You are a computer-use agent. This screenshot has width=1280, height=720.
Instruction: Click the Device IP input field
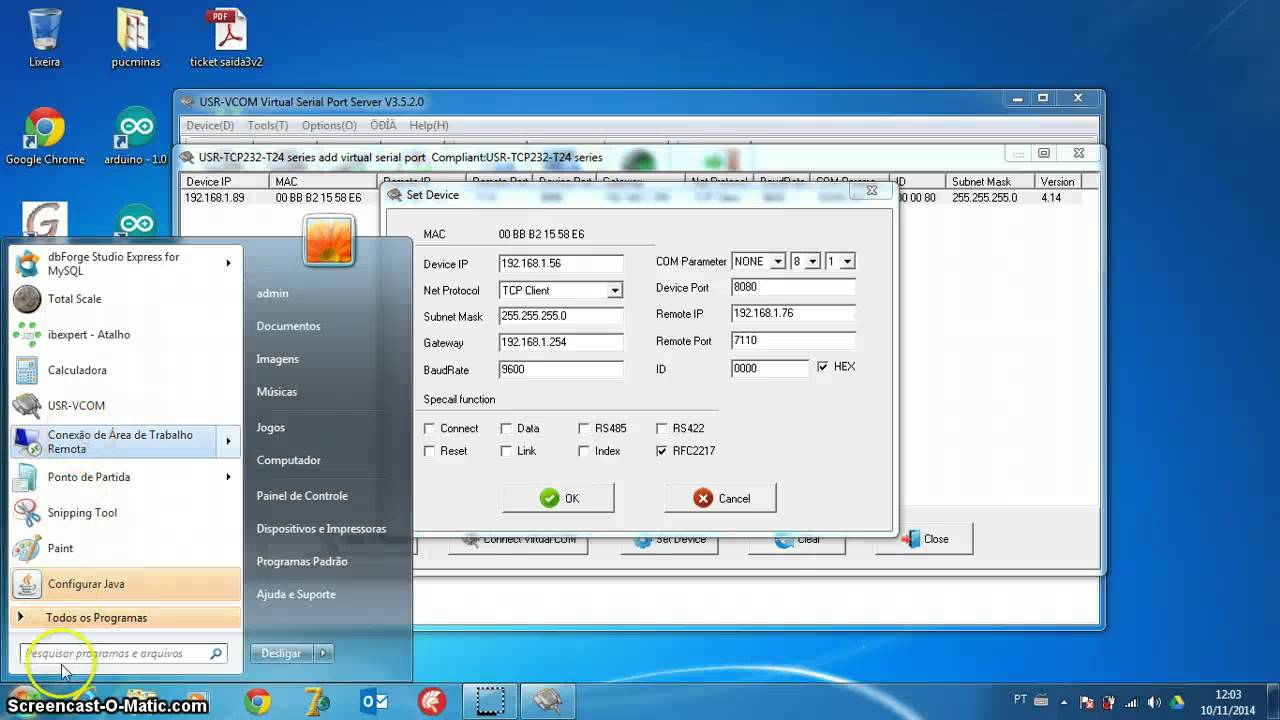(561, 264)
